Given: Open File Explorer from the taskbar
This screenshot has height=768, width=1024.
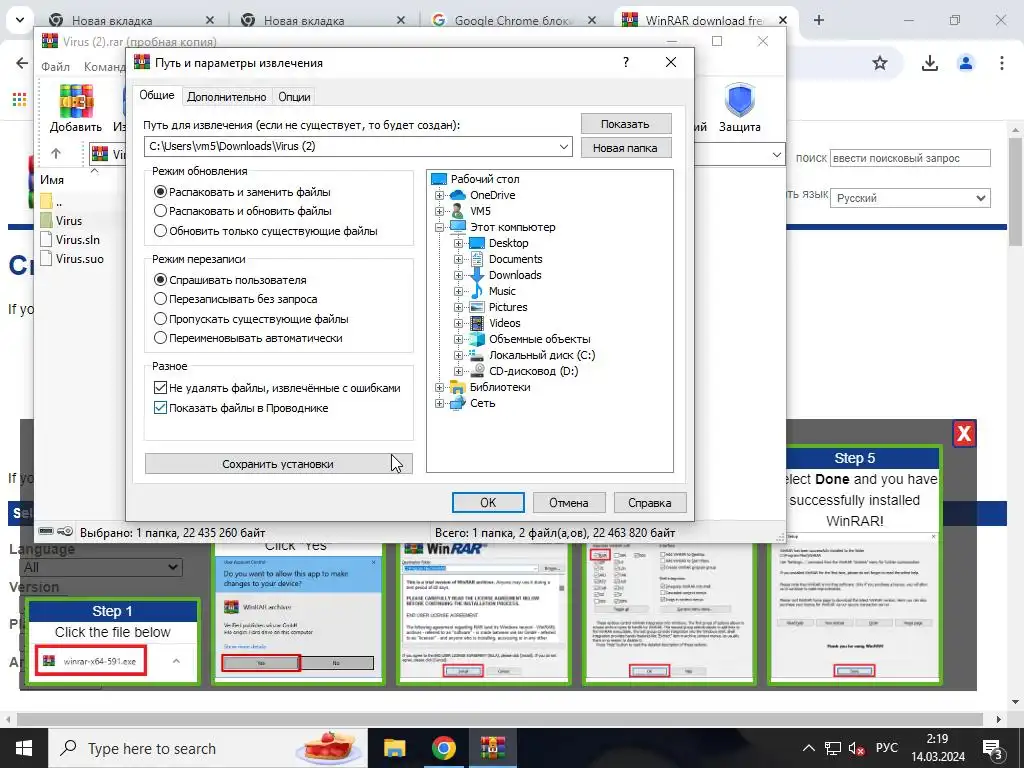Looking at the screenshot, I should click(394, 748).
